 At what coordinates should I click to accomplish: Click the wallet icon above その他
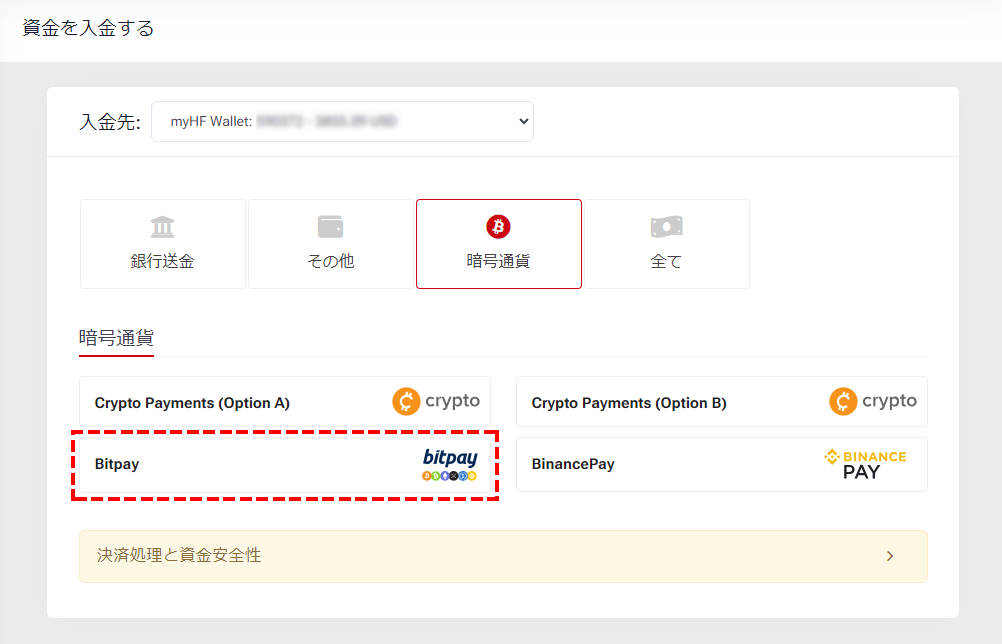click(x=330, y=227)
